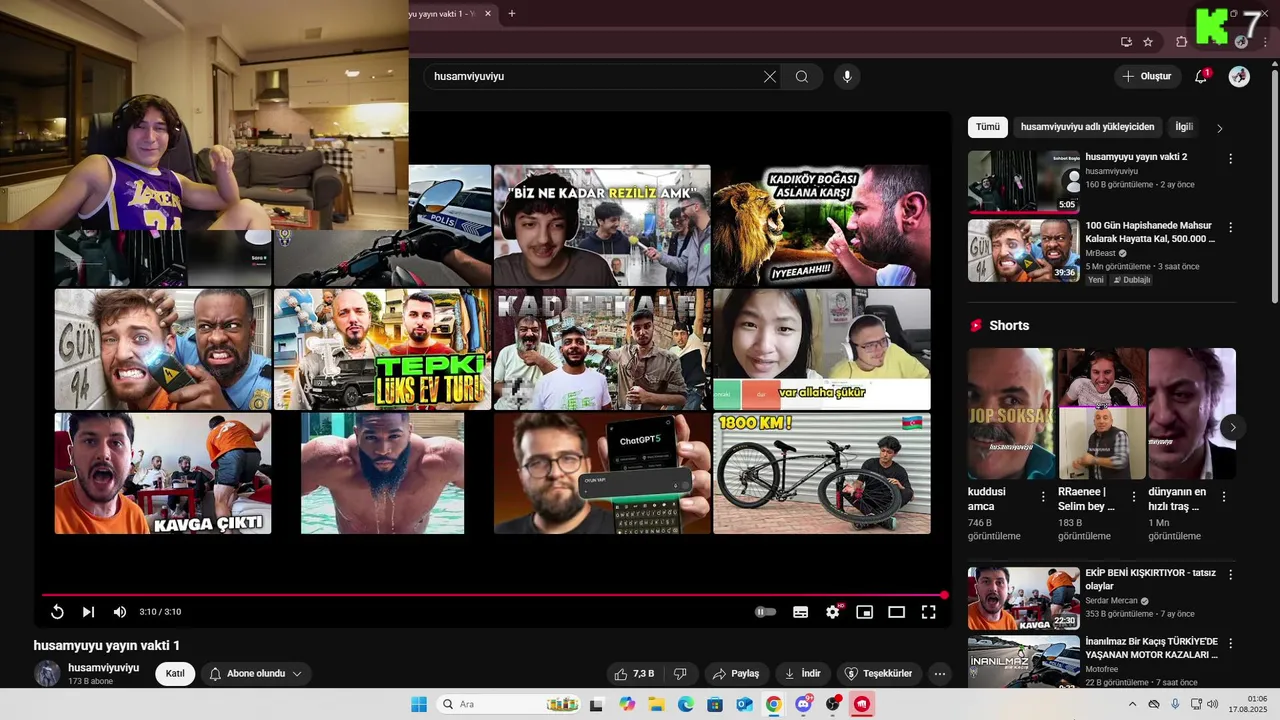Open options for the kuddusi amca short
Viewport: 1280px width, 720px height.
coord(1043,497)
